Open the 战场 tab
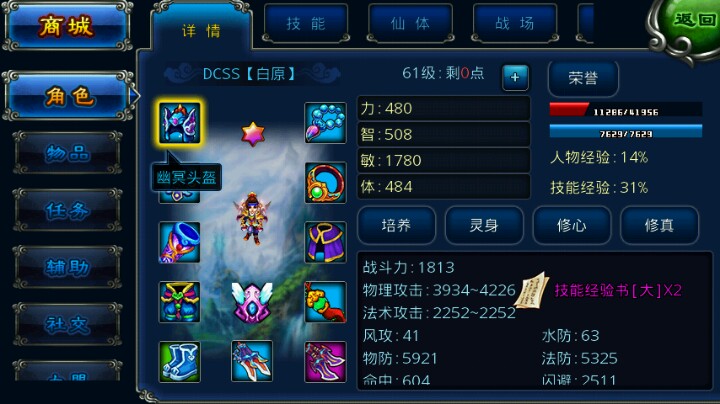The width and height of the screenshot is (720, 404). tap(515, 23)
